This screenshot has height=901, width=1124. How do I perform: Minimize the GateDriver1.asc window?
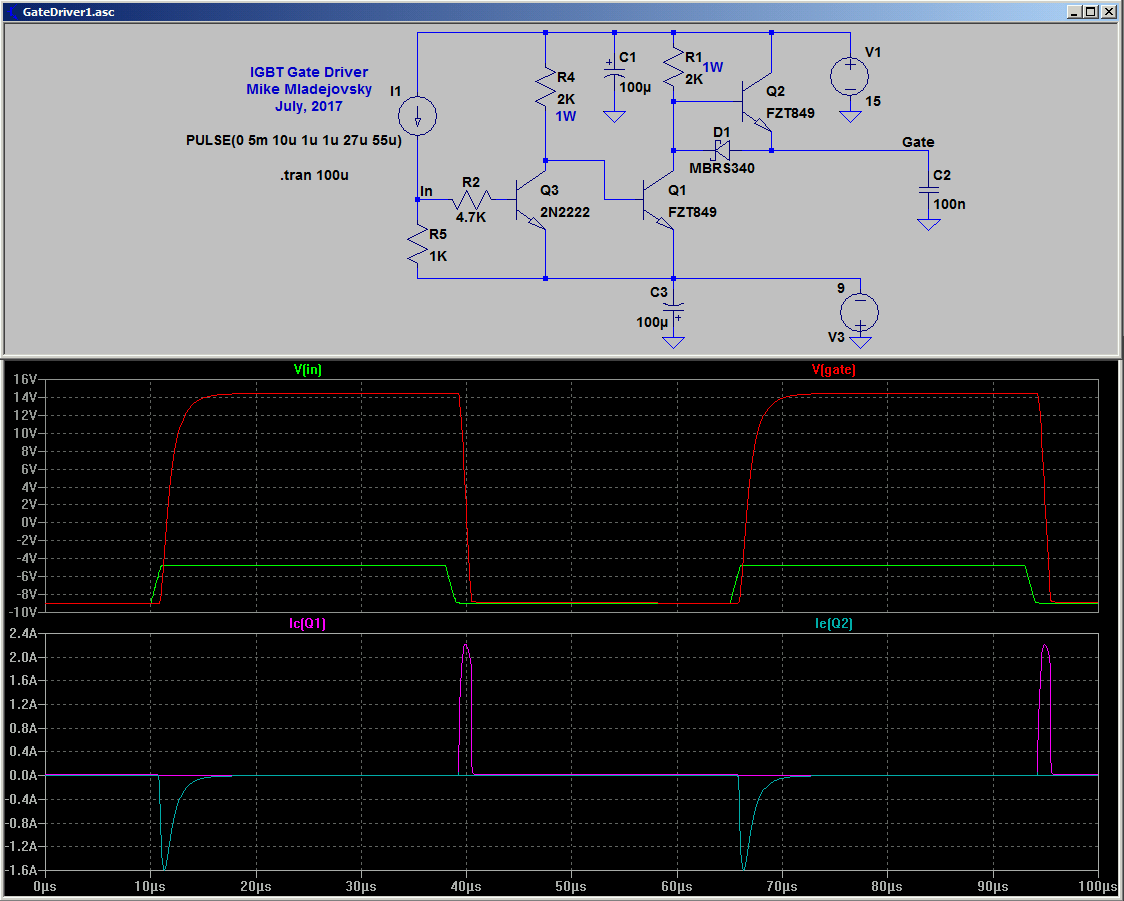pyautogui.click(x=1074, y=11)
